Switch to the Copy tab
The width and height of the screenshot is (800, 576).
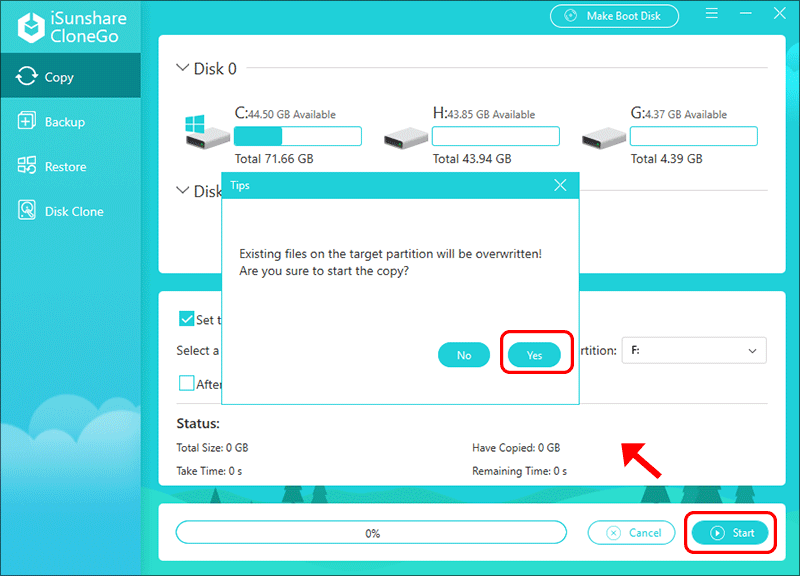[x=70, y=77]
